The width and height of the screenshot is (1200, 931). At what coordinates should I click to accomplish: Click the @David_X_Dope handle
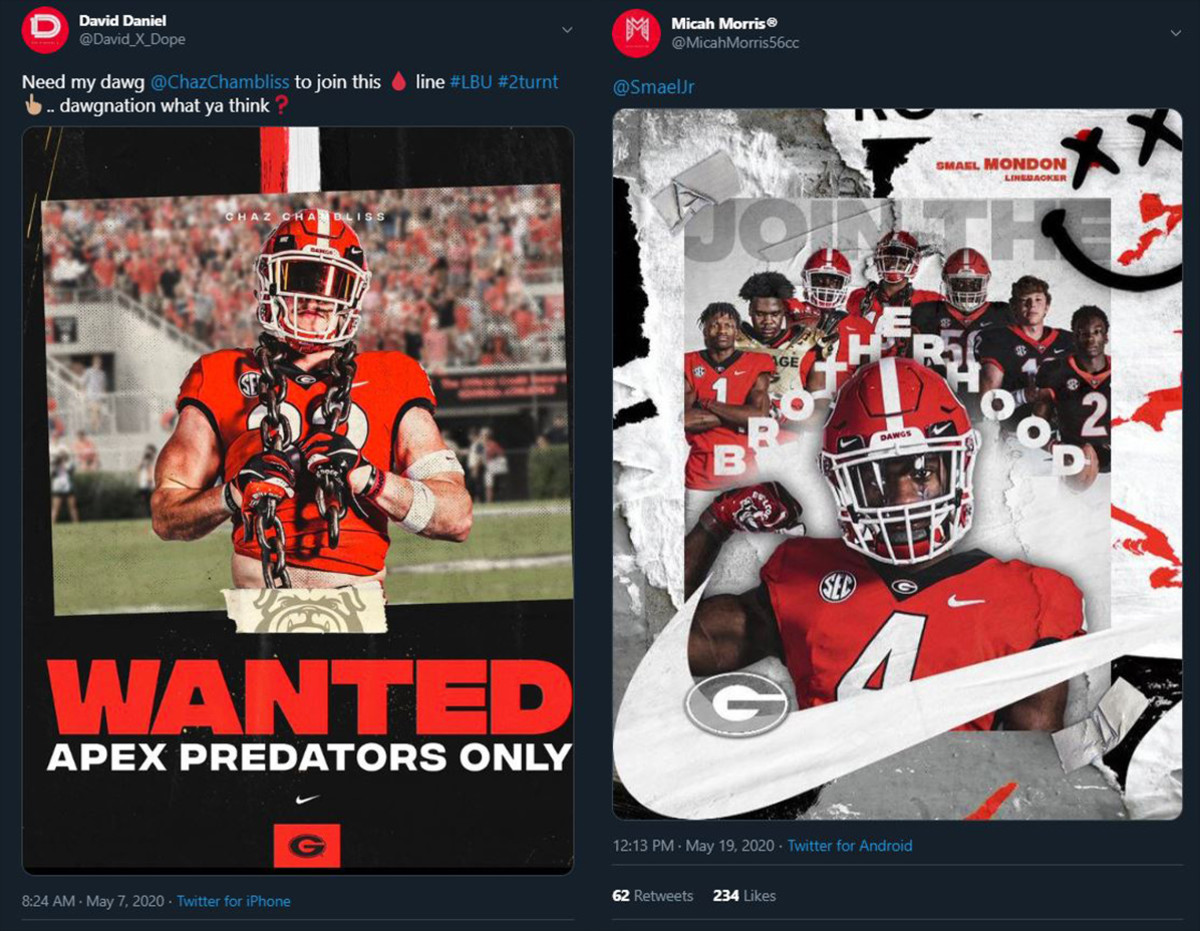[132, 39]
